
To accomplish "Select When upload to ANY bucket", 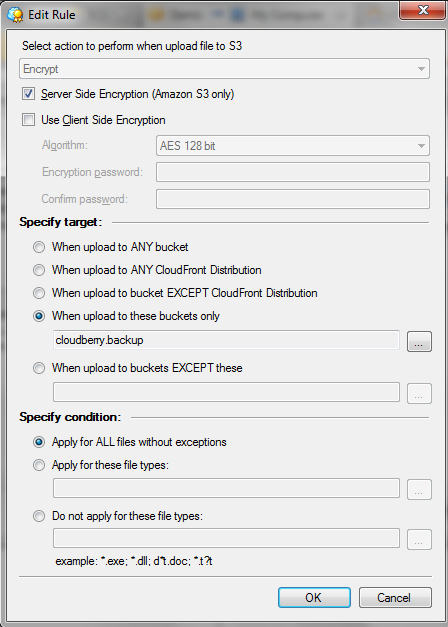I will click(39, 247).
